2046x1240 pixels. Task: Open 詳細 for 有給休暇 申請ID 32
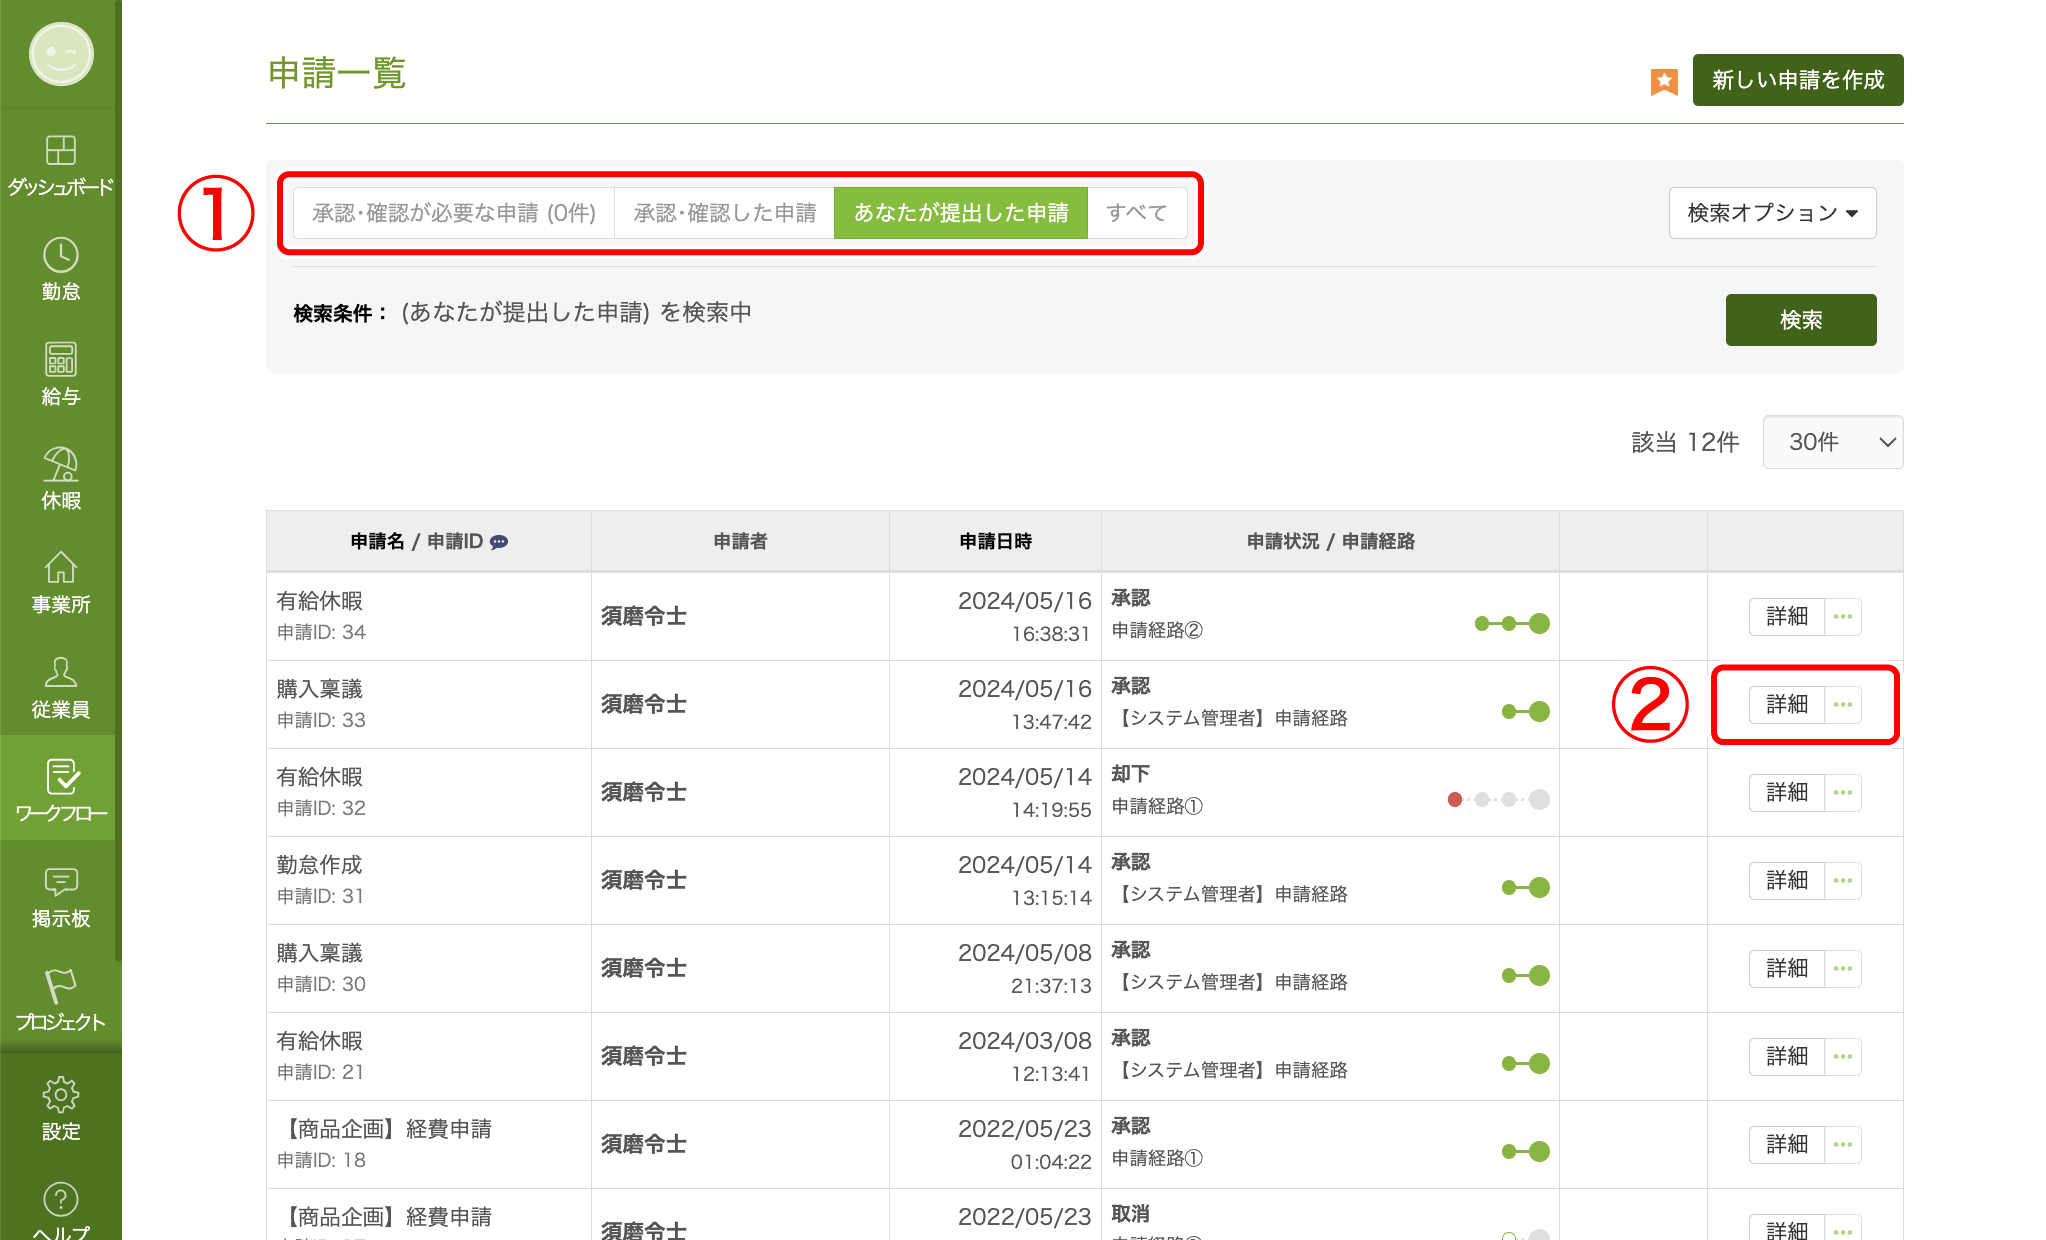point(1787,793)
